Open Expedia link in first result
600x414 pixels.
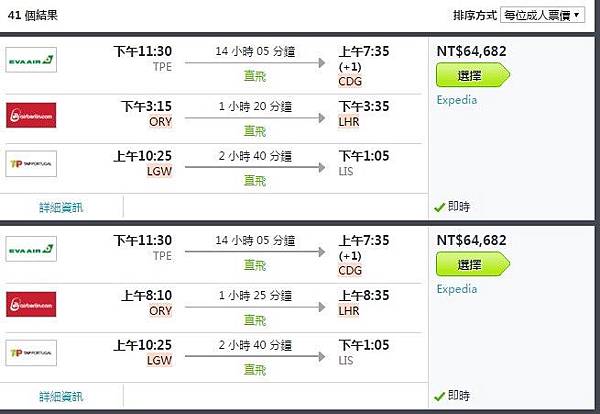point(457,100)
